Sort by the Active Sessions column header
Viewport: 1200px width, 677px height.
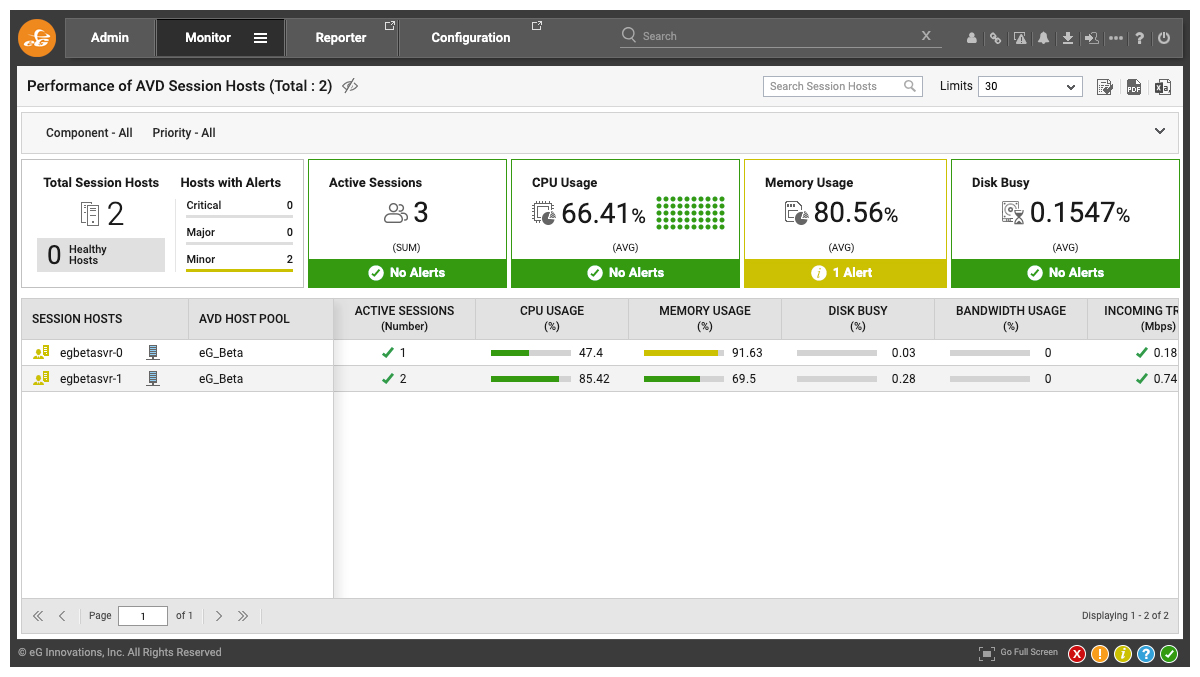[x=404, y=318]
